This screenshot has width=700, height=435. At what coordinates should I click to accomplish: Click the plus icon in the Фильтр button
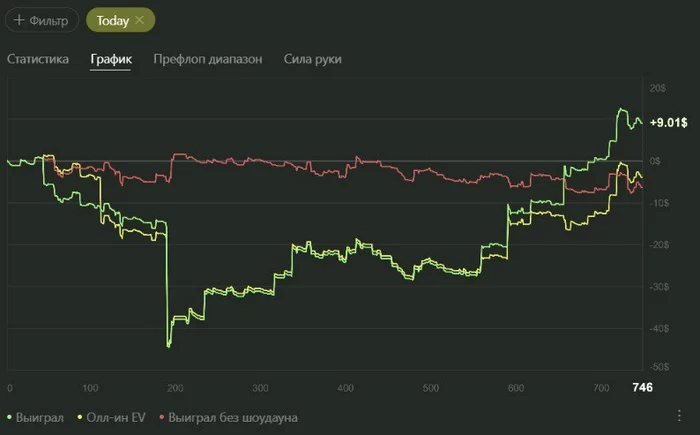coord(19,20)
